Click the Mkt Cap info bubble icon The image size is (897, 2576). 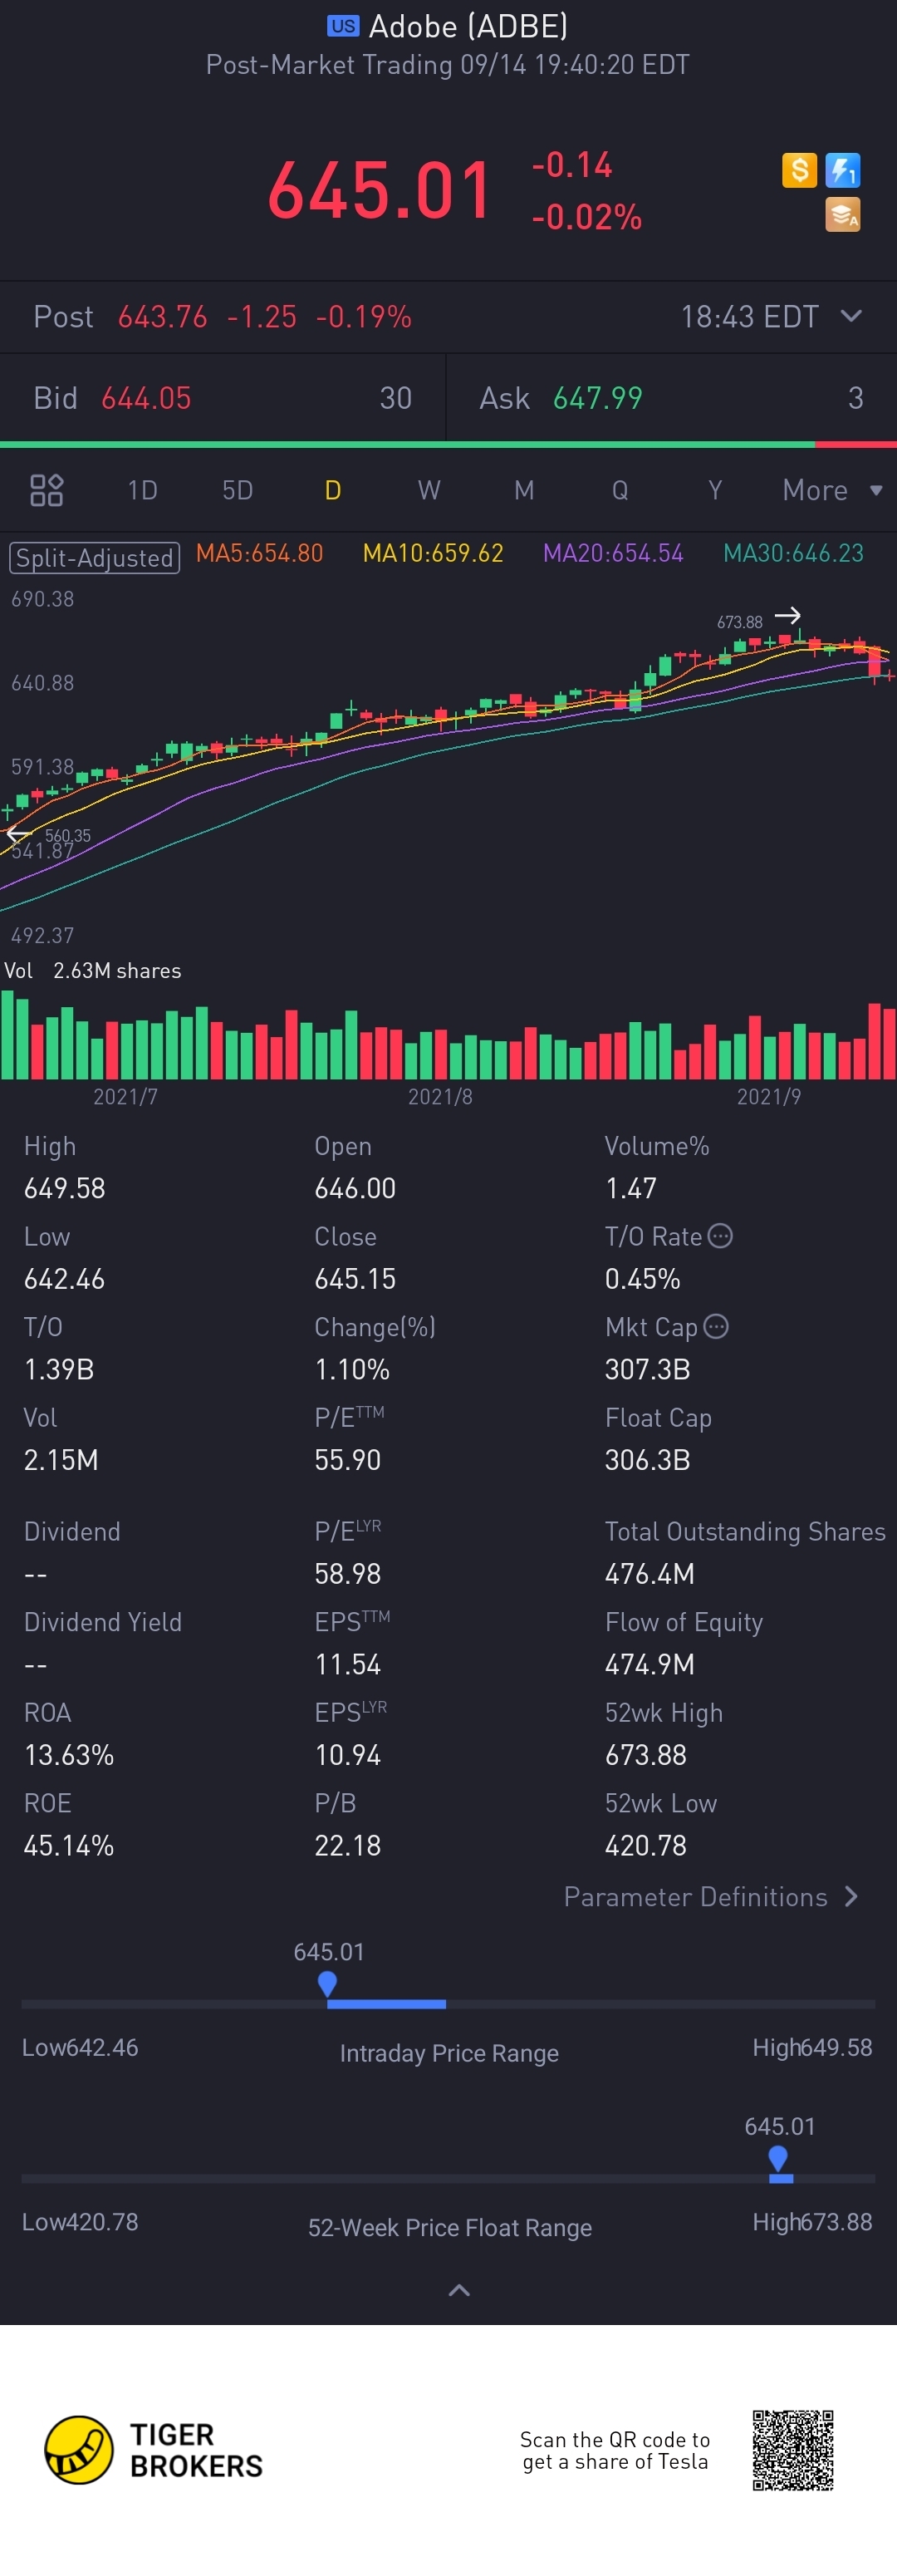716,1326
